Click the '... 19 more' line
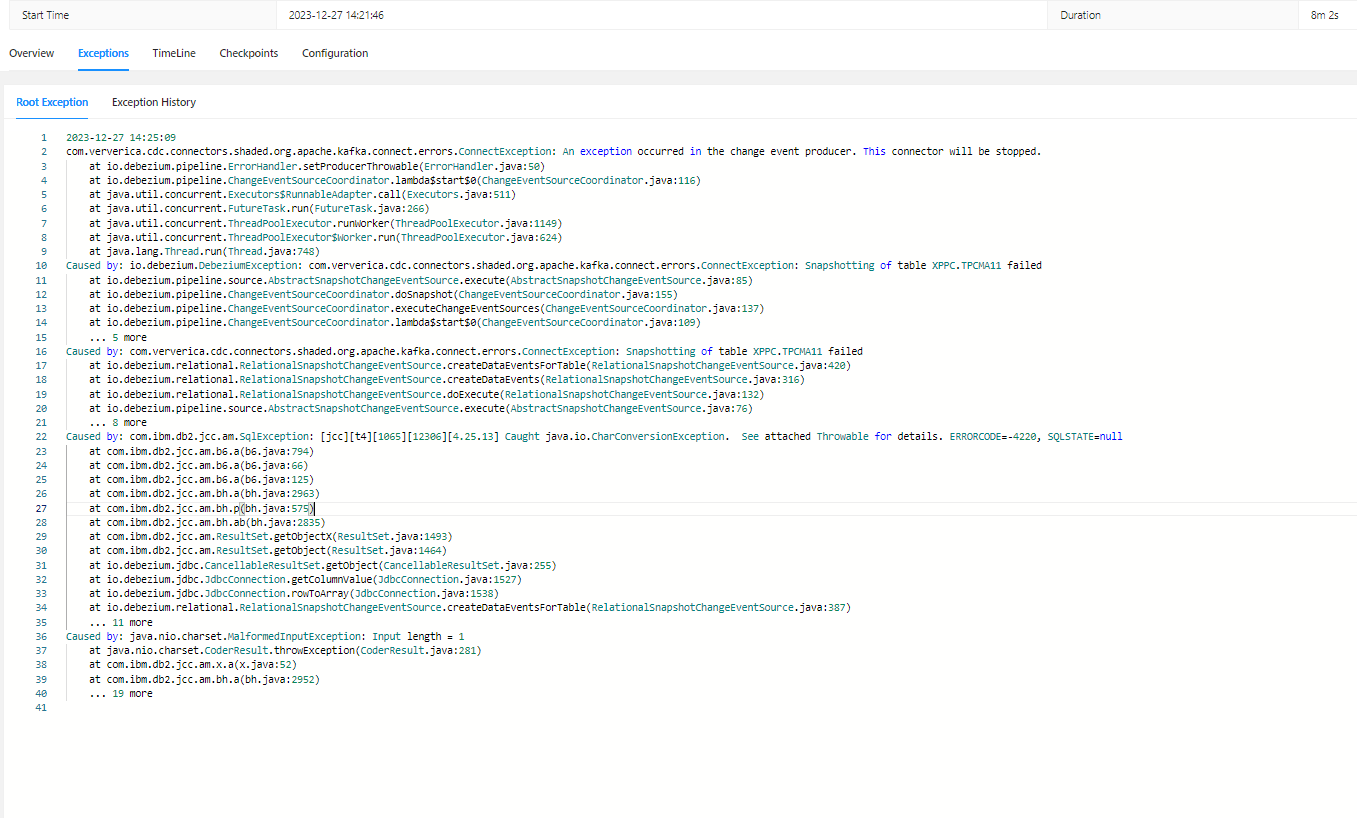 click(x=121, y=693)
